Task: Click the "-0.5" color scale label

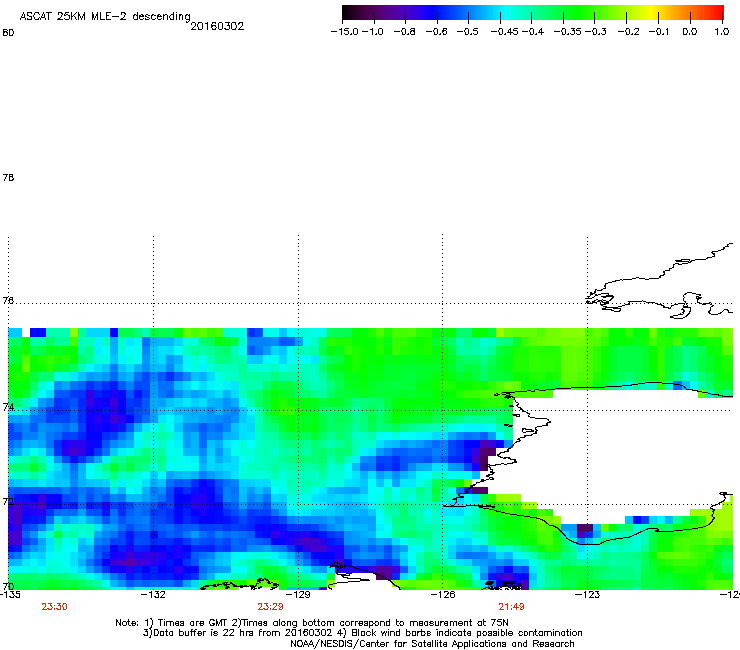Action: pos(468,32)
